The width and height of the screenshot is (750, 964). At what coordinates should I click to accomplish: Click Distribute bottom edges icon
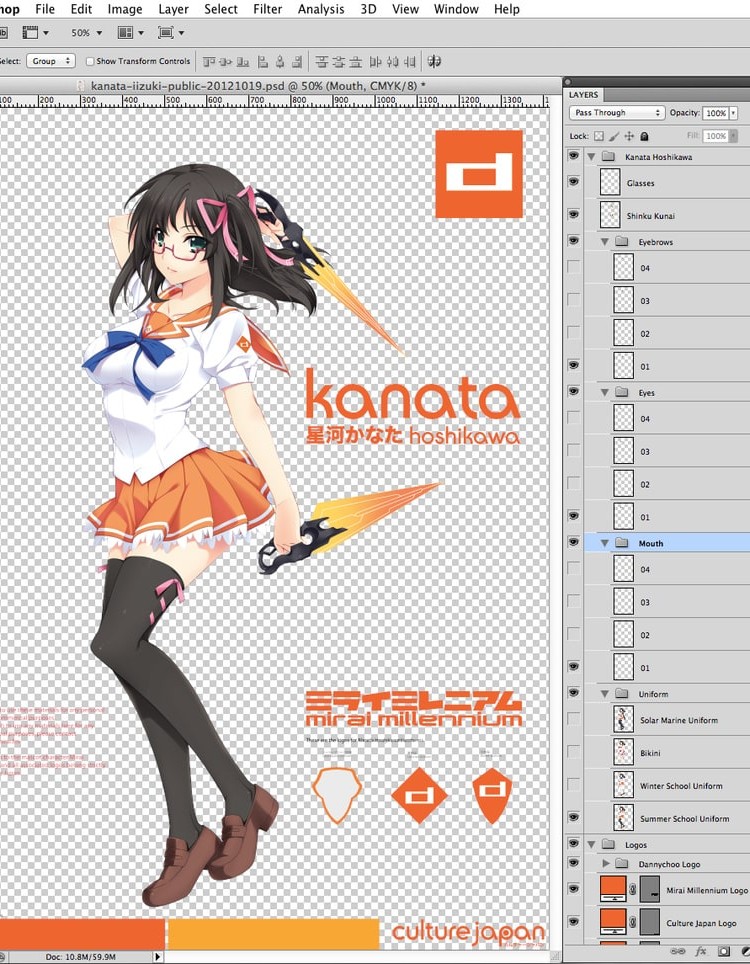[x=356, y=61]
